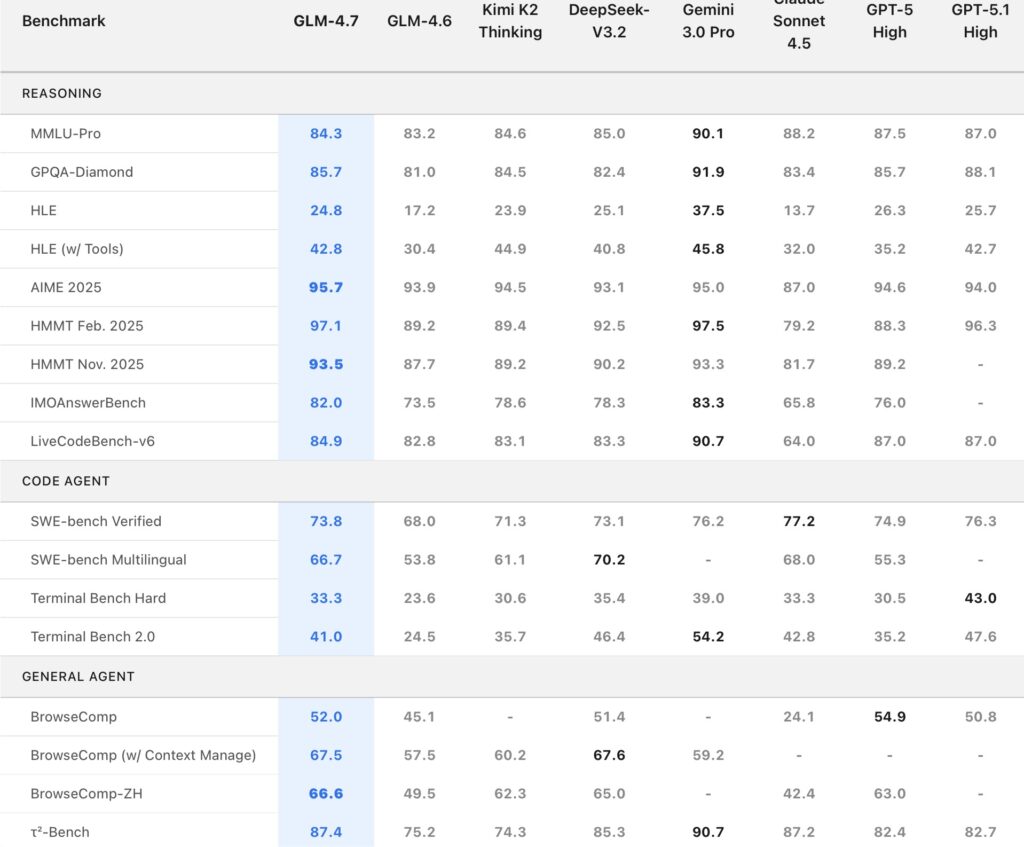
Task: Click the CODE AGENT section header row
Action: [66, 481]
